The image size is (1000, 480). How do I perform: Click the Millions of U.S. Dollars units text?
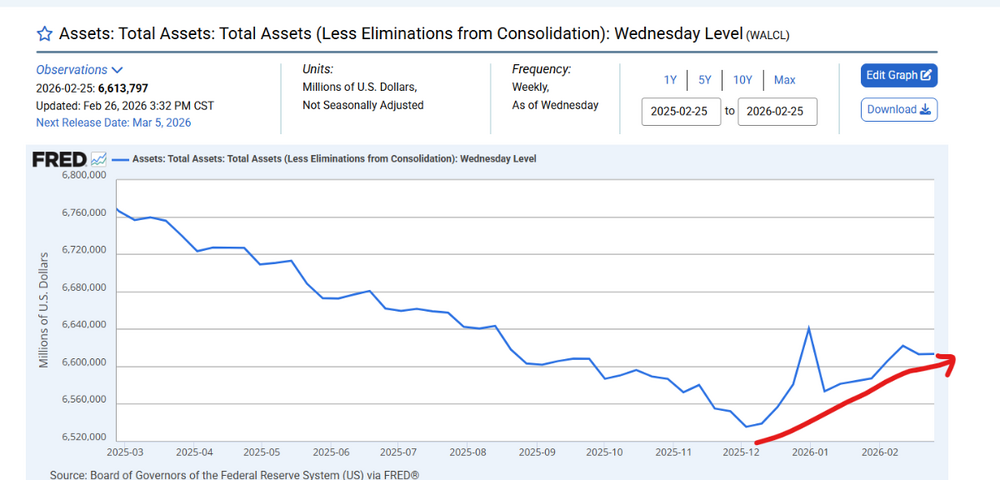pos(359,86)
